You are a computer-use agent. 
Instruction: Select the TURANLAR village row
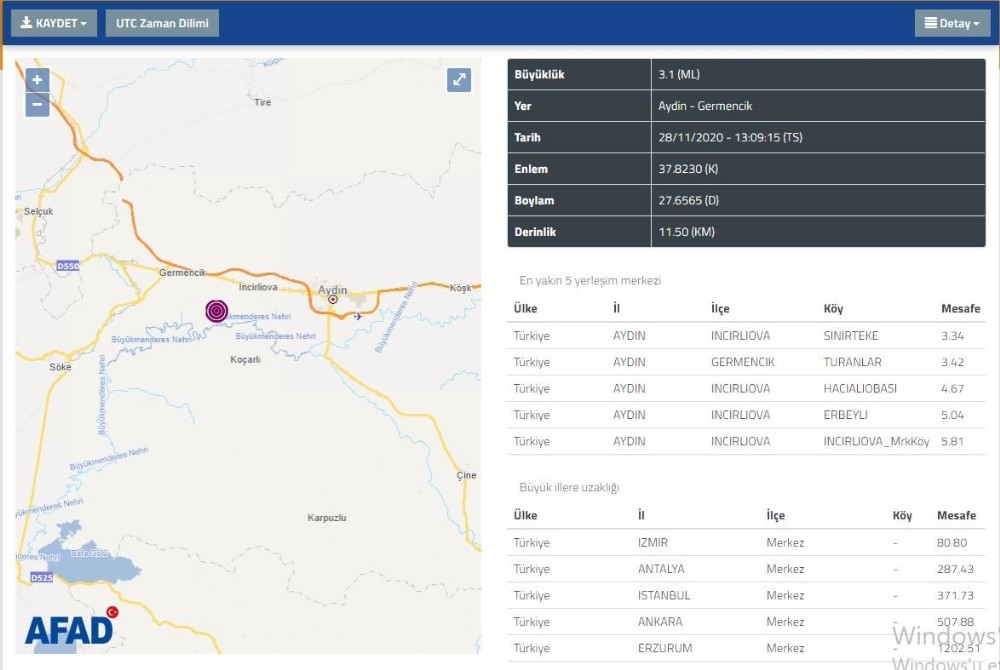(745, 362)
